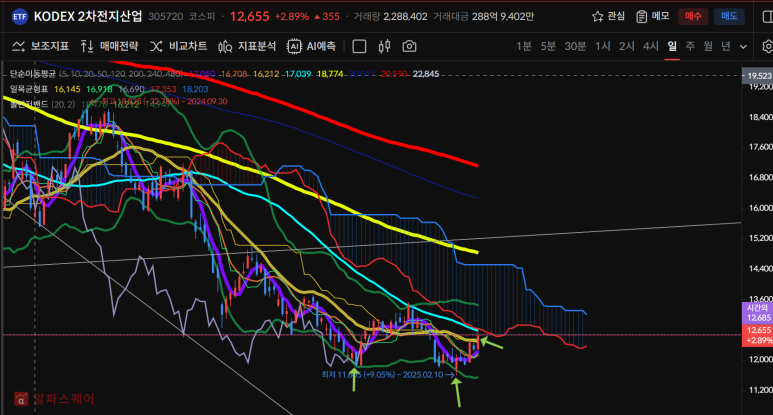This screenshot has height=415, width=773.
Task: Select the 1분 timeframe
Action: [x=524, y=46]
